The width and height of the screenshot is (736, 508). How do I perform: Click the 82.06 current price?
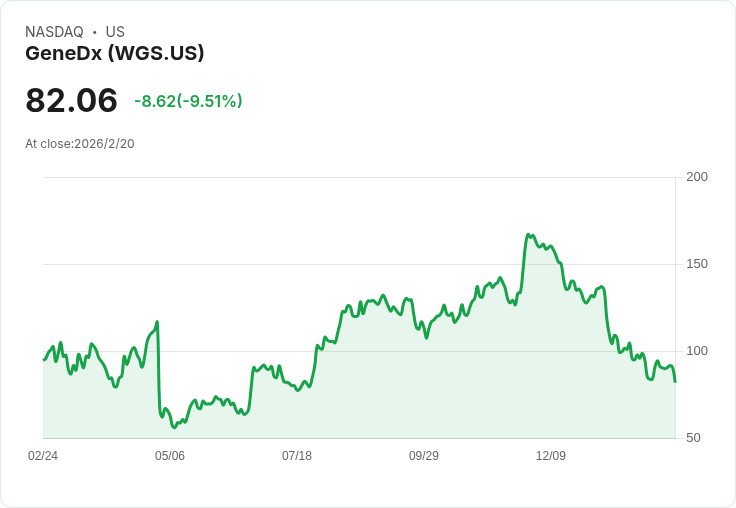point(71,101)
